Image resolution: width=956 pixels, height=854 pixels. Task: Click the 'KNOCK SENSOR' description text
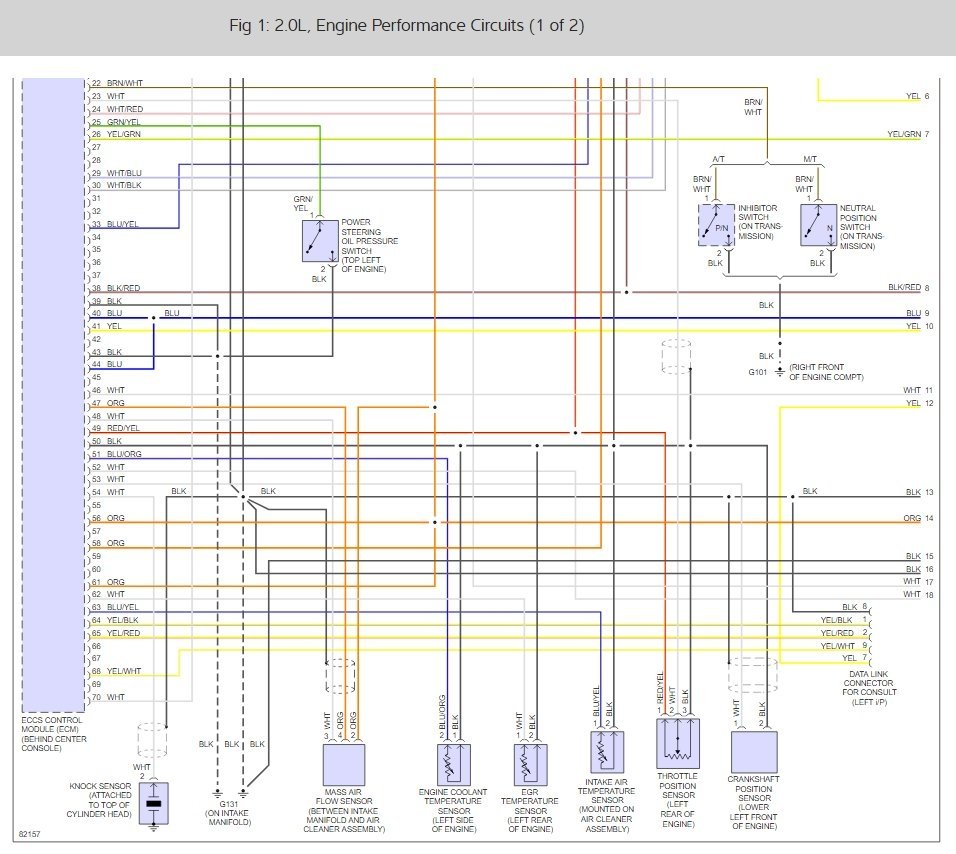pyautogui.click(x=99, y=800)
